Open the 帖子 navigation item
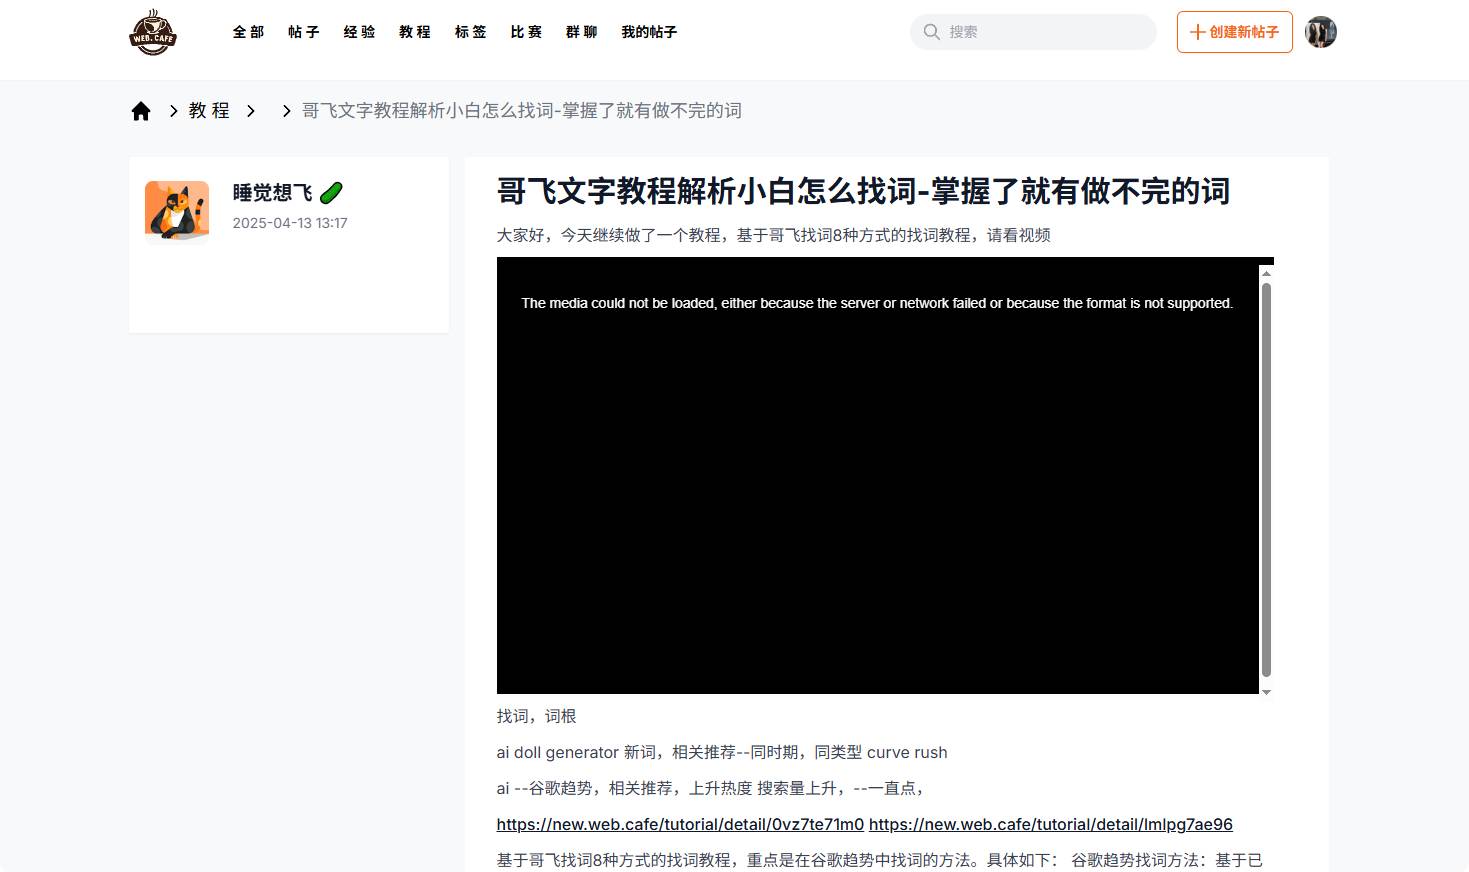Viewport: 1469px width, 872px height. [304, 32]
